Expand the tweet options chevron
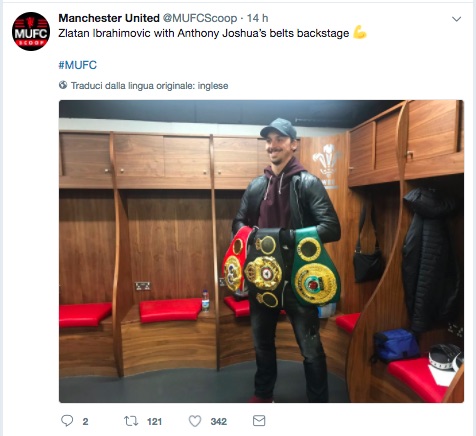 [x=456, y=19]
